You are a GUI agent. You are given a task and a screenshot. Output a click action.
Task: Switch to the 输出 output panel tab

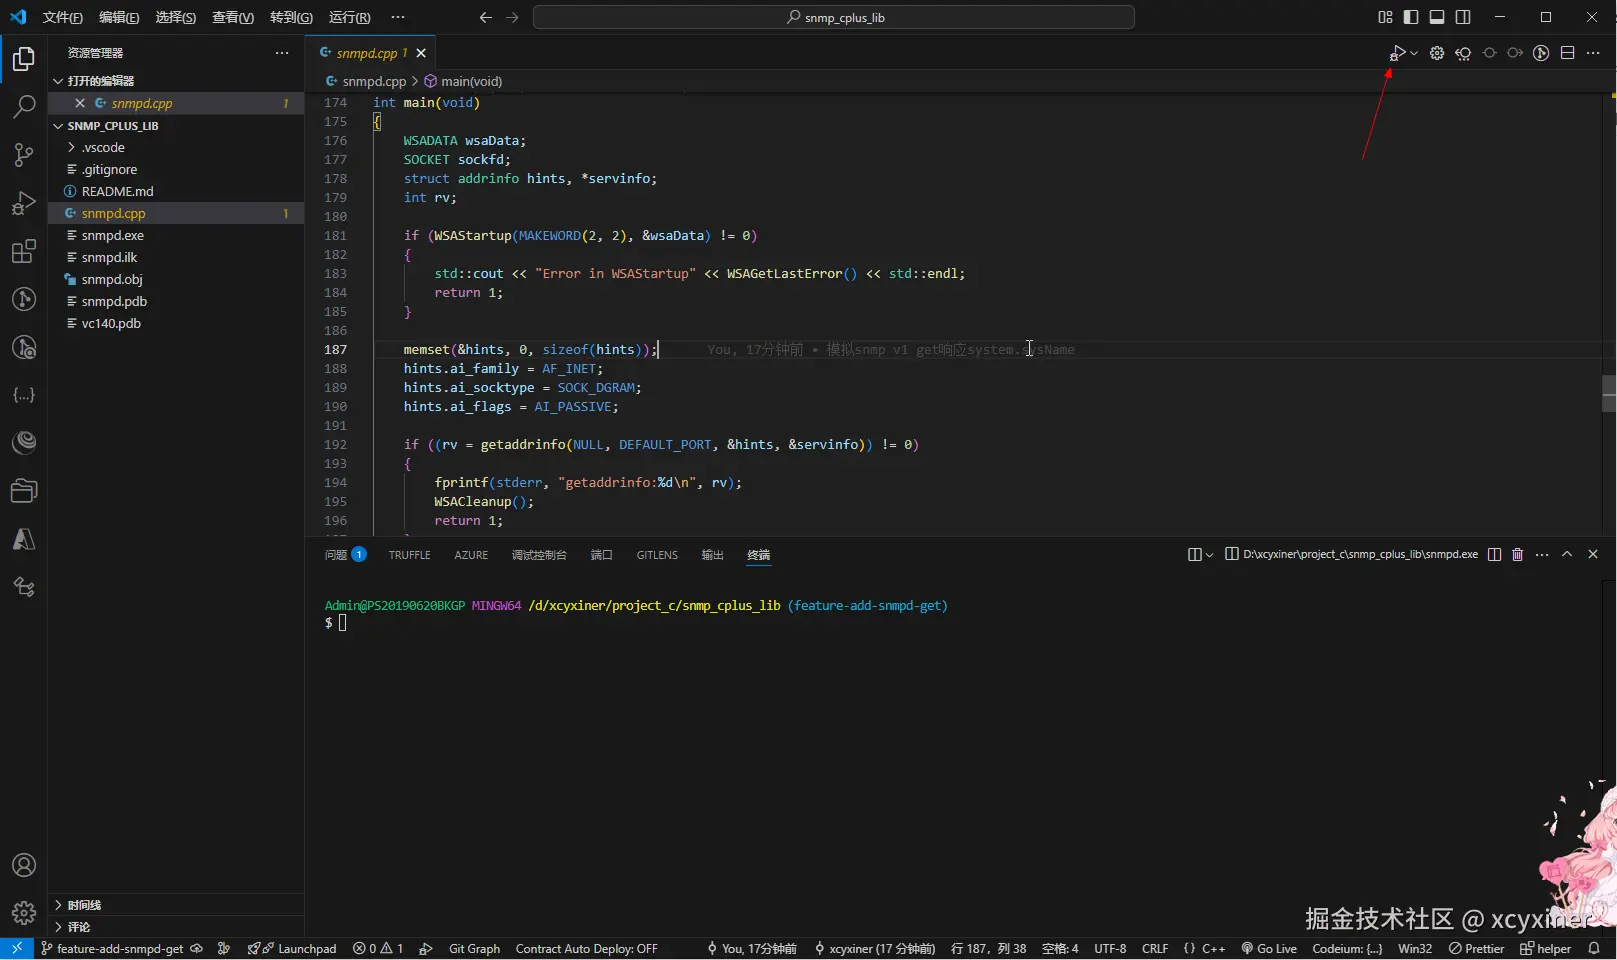[x=712, y=555]
